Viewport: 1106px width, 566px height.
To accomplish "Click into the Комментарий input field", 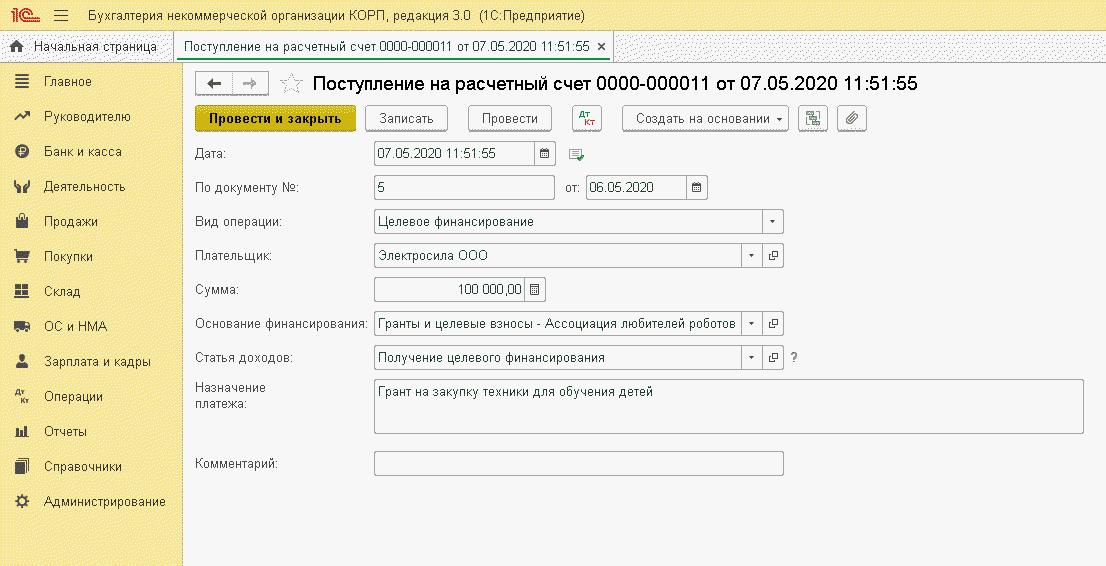I will coord(578,464).
